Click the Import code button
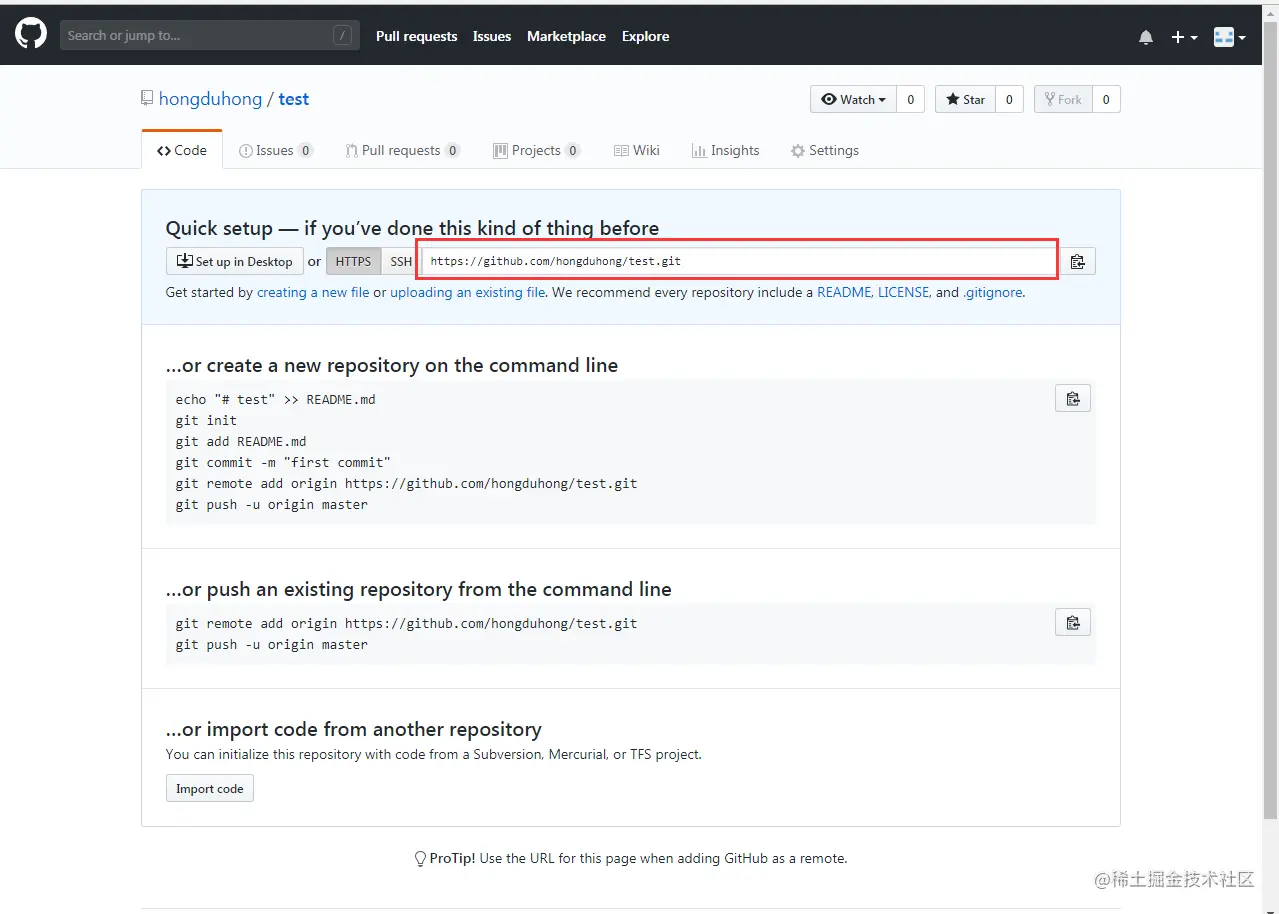The height and width of the screenshot is (914, 1279). 210,788
